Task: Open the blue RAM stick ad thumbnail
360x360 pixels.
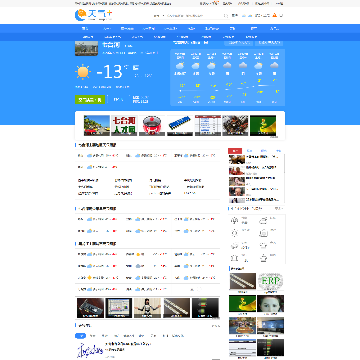Action: tap(180, 125)
